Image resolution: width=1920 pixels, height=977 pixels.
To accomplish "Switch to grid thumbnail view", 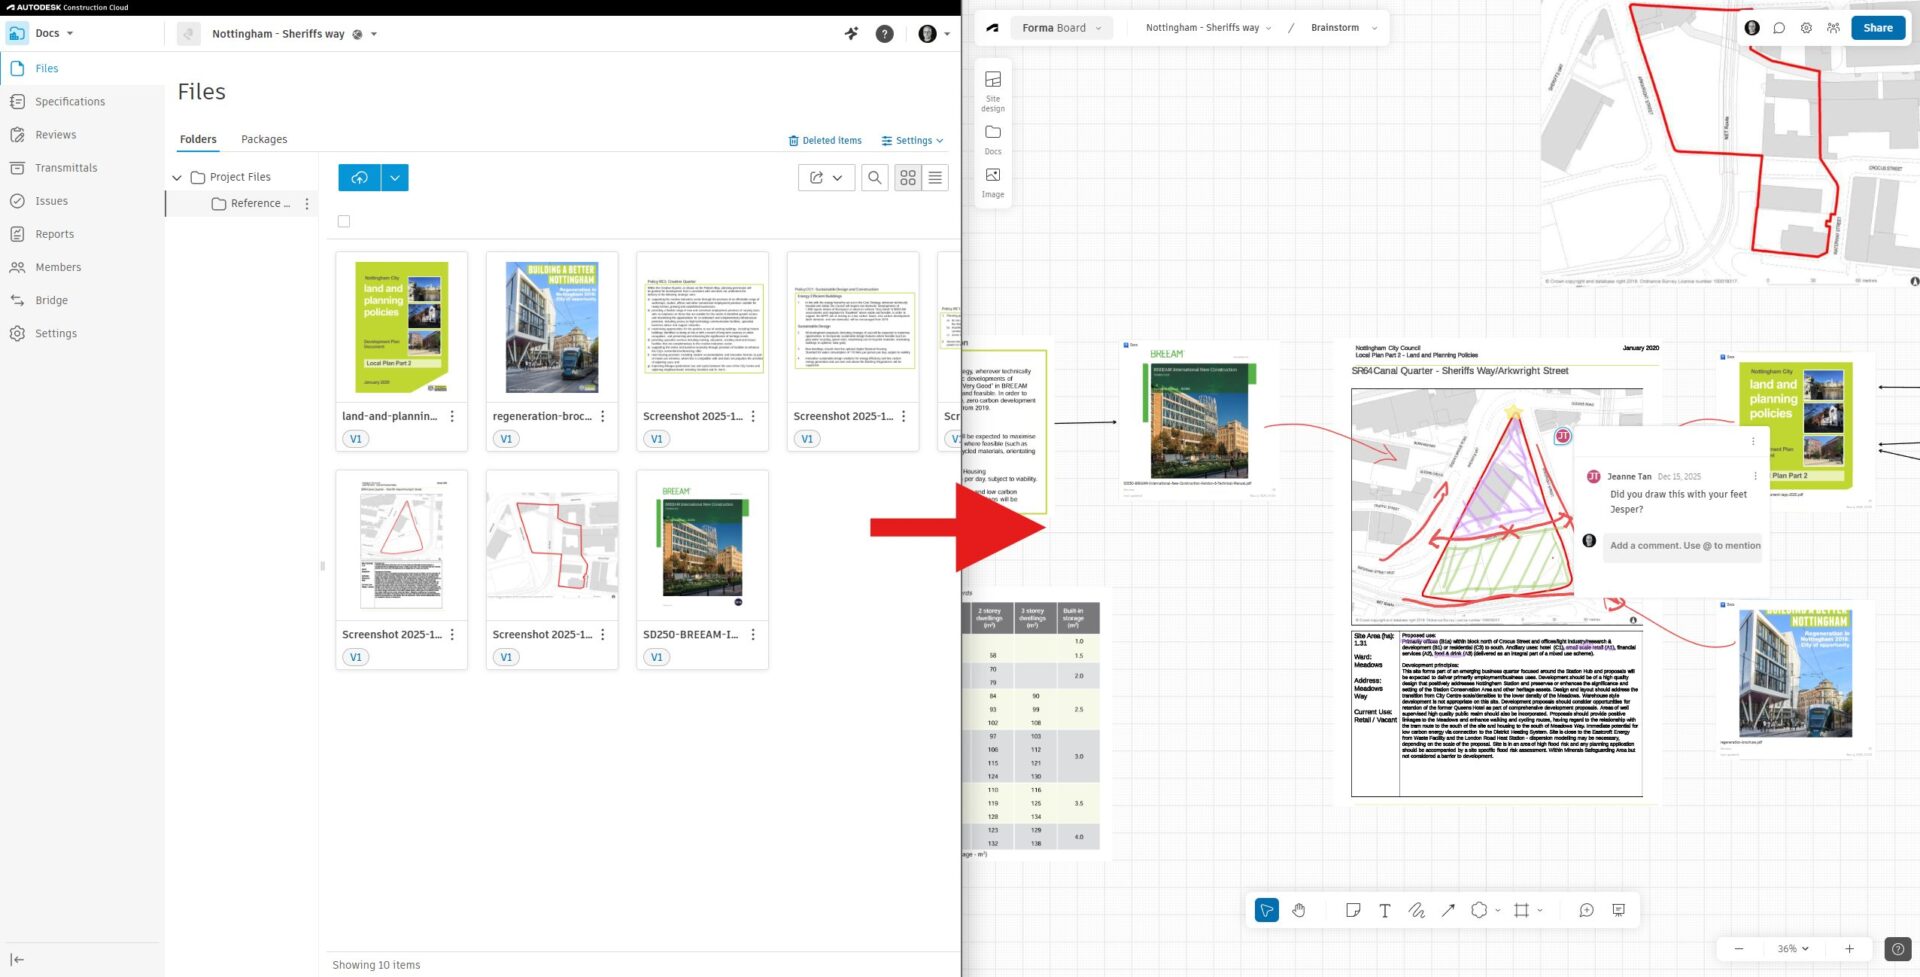I will click(x=907, y=178).
